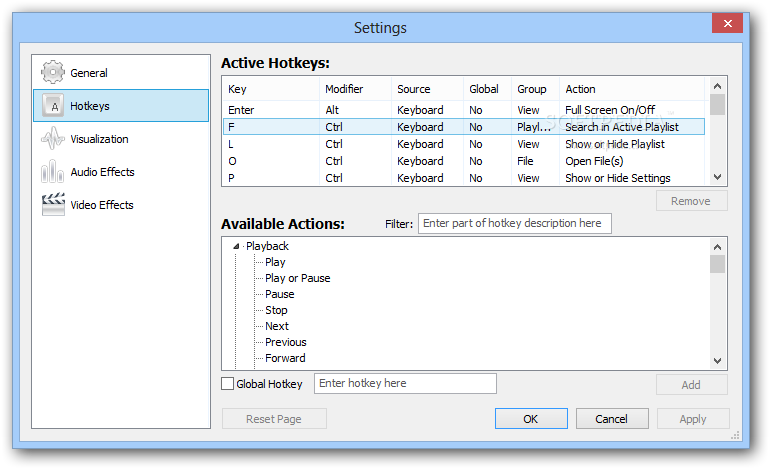Click the Filter hotkey description field
The height and width of the screenshot is (469, 770).
(x=515, y=223)
